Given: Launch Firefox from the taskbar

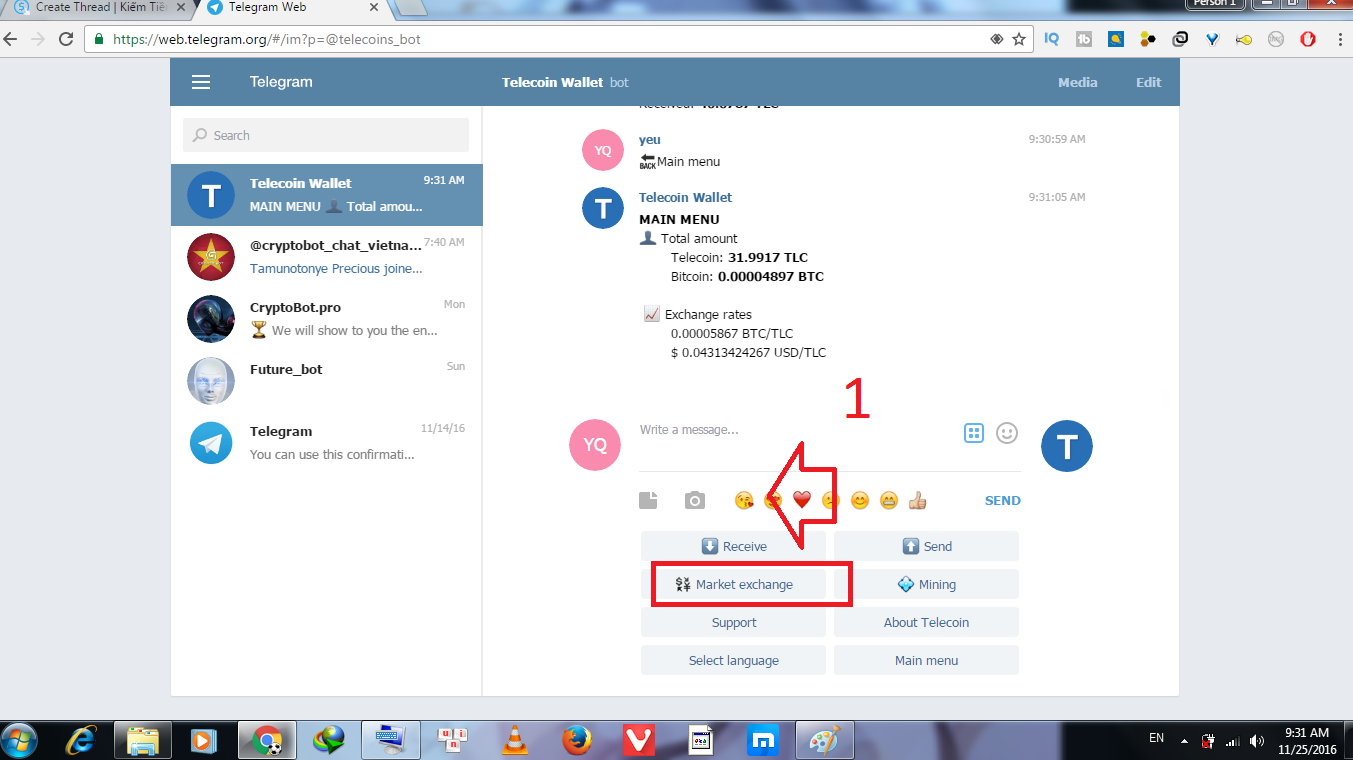Looking at the screenshot, I should tap(576, 740).
